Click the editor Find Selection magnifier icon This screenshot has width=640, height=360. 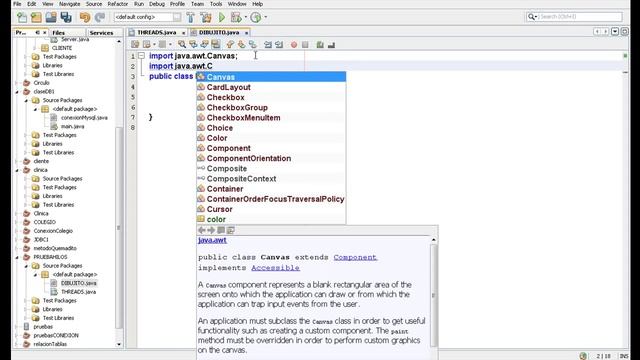[182, 44]
